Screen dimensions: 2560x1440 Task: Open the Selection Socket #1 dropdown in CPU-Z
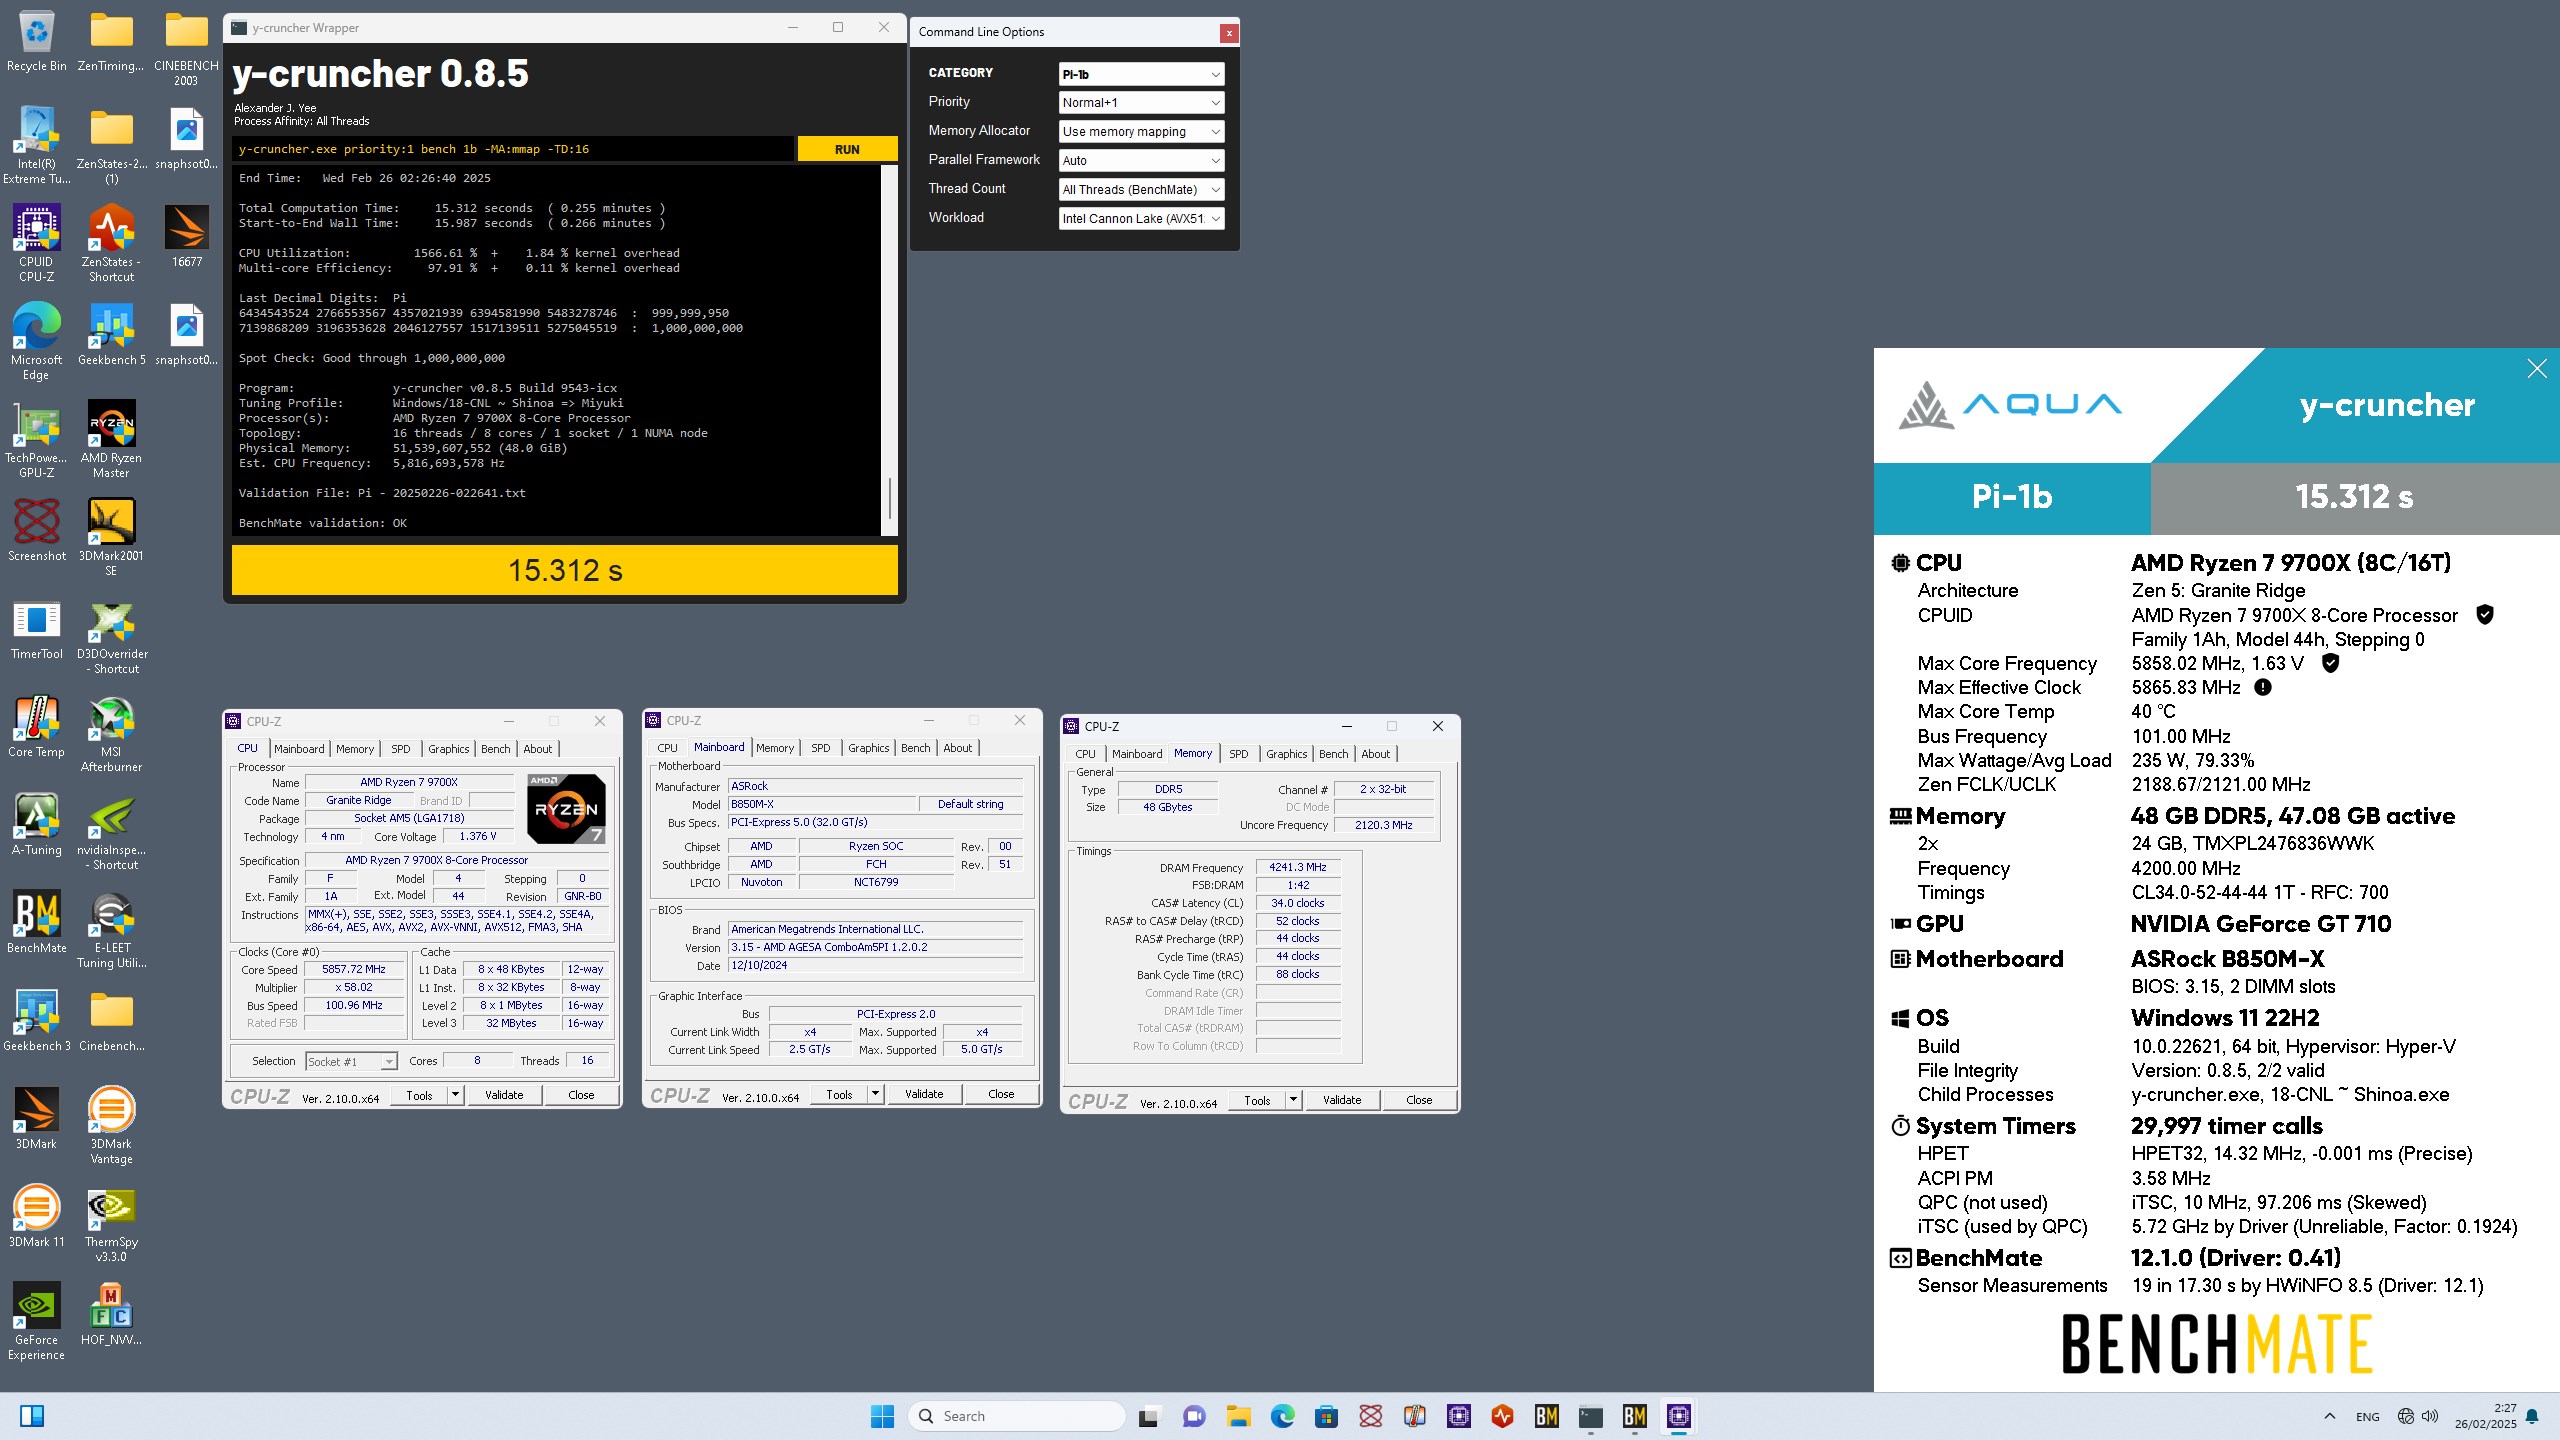point(351,1061)
